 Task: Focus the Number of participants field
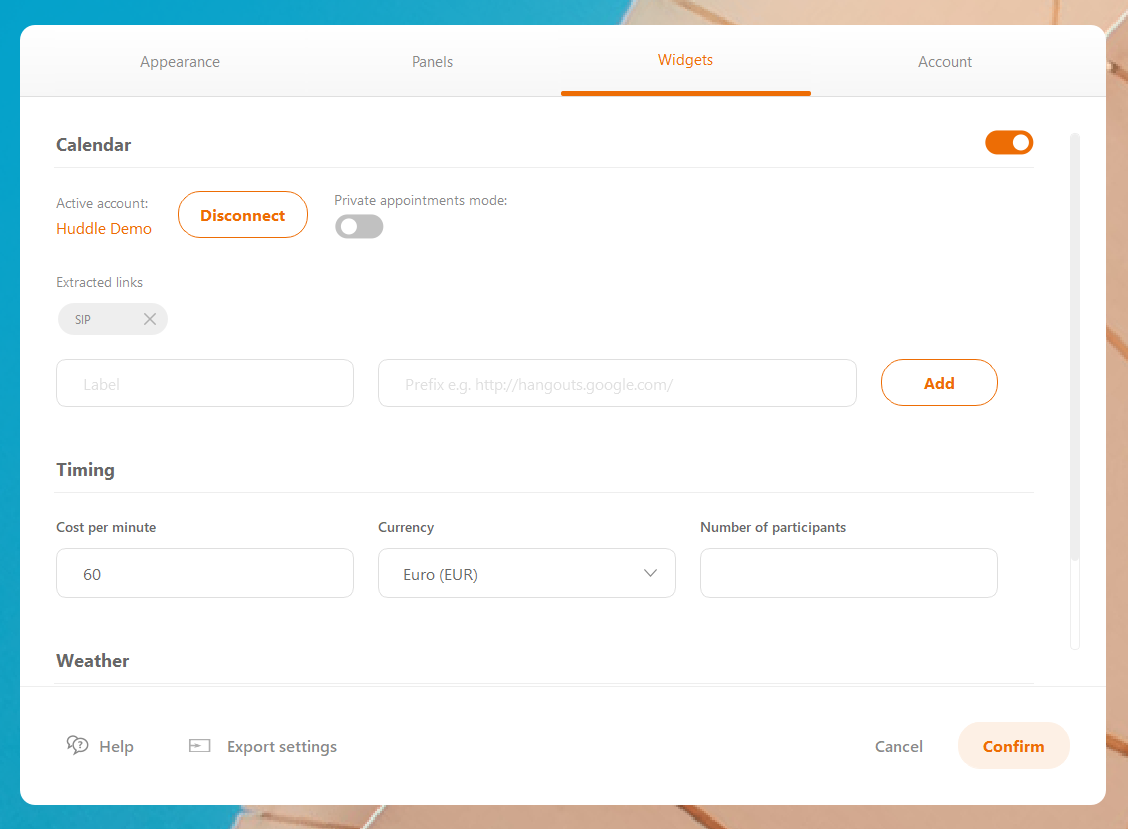click(848, 574)
